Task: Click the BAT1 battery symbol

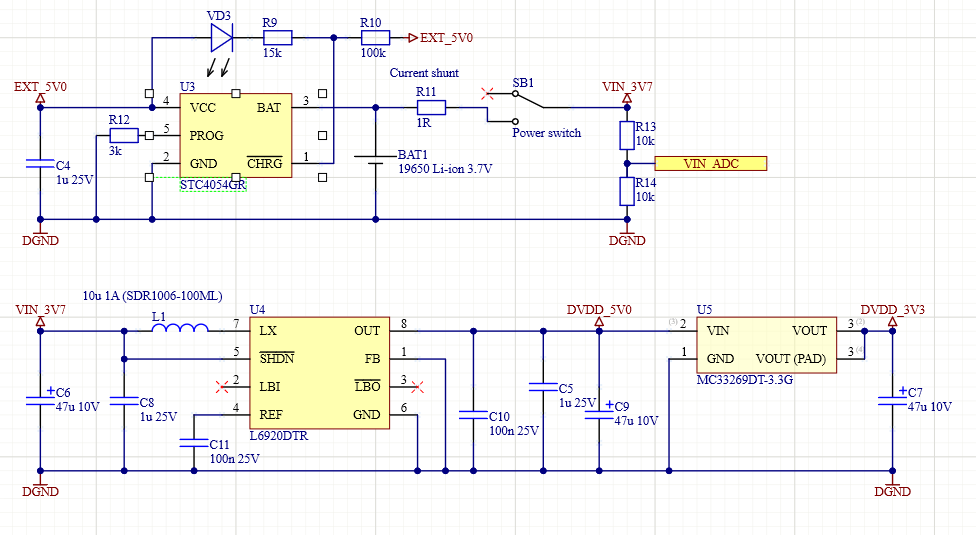Action: click(375, 159)
